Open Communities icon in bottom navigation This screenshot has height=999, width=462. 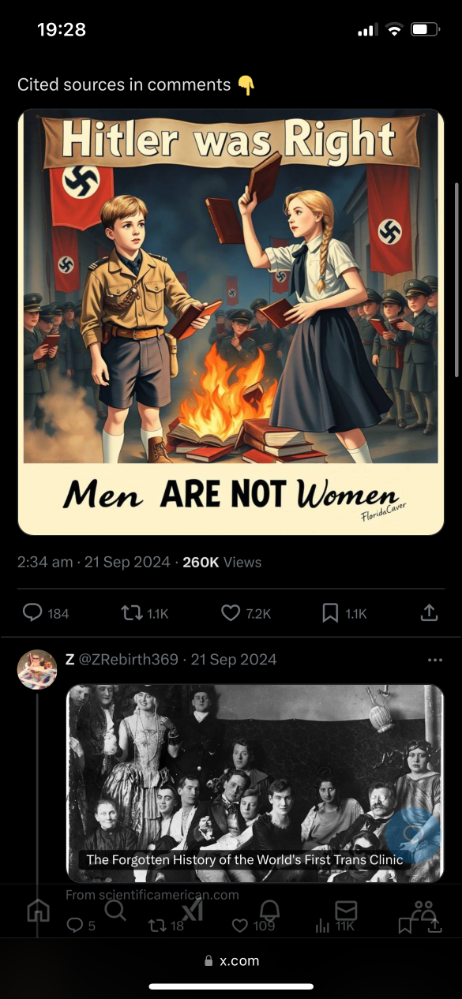tap(423, 911)
